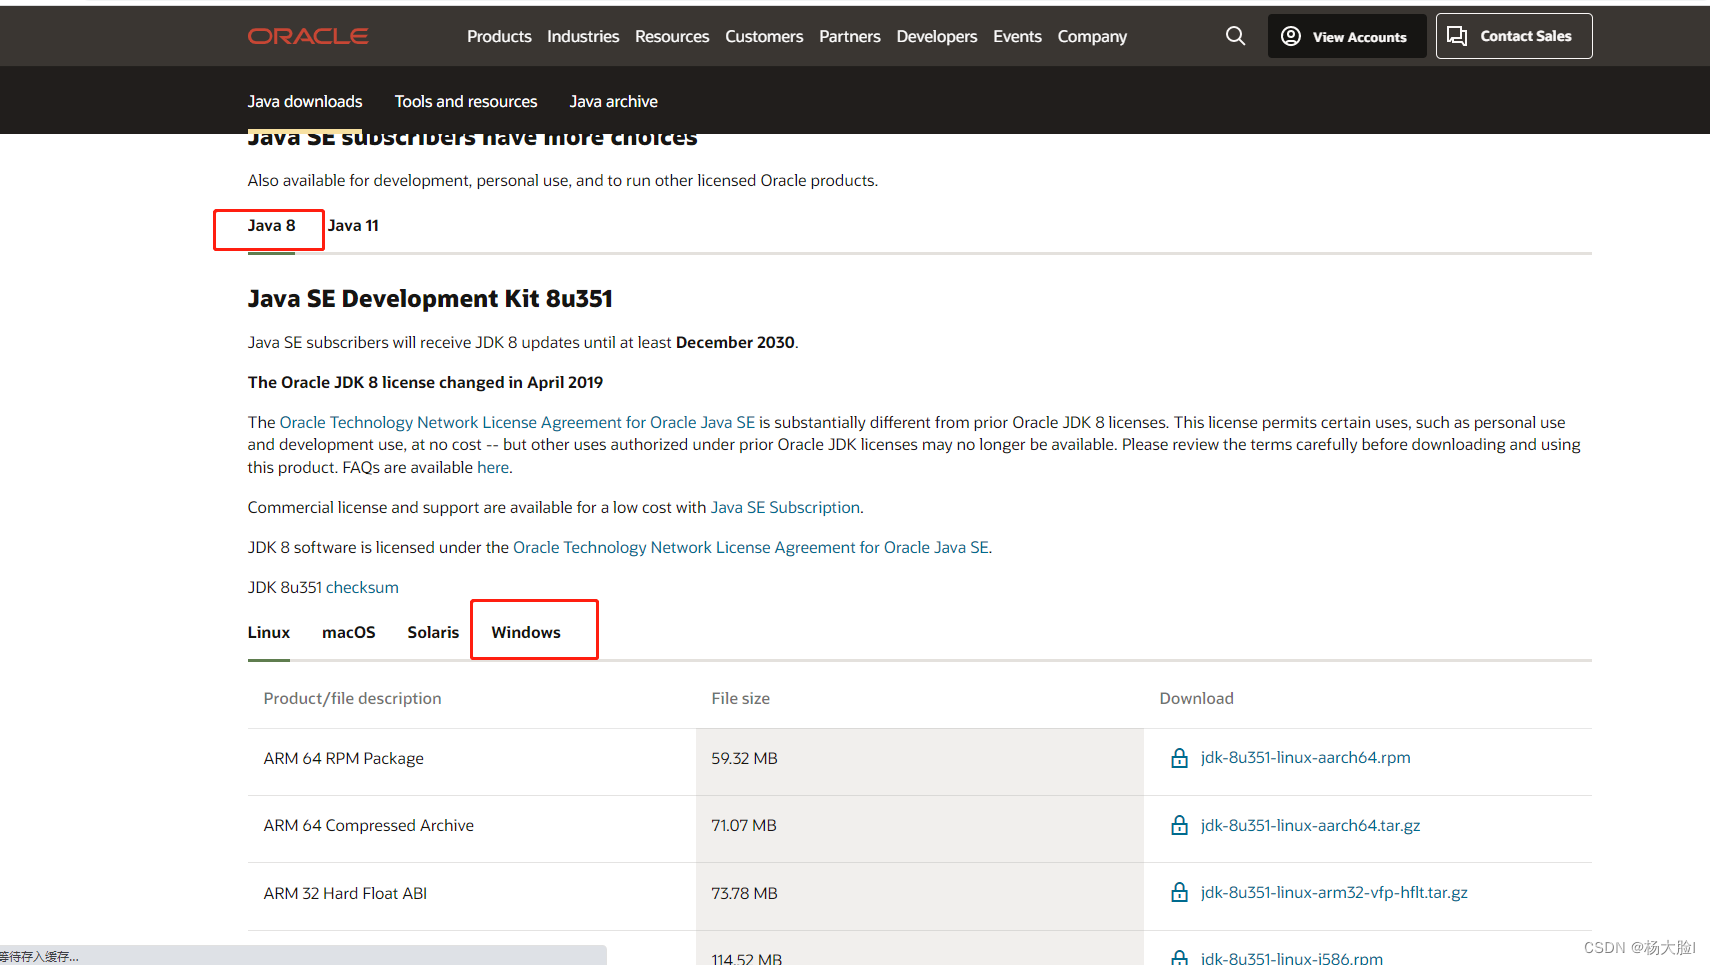
Task: Open the Company menu
Action: [x=1092, y=36]
